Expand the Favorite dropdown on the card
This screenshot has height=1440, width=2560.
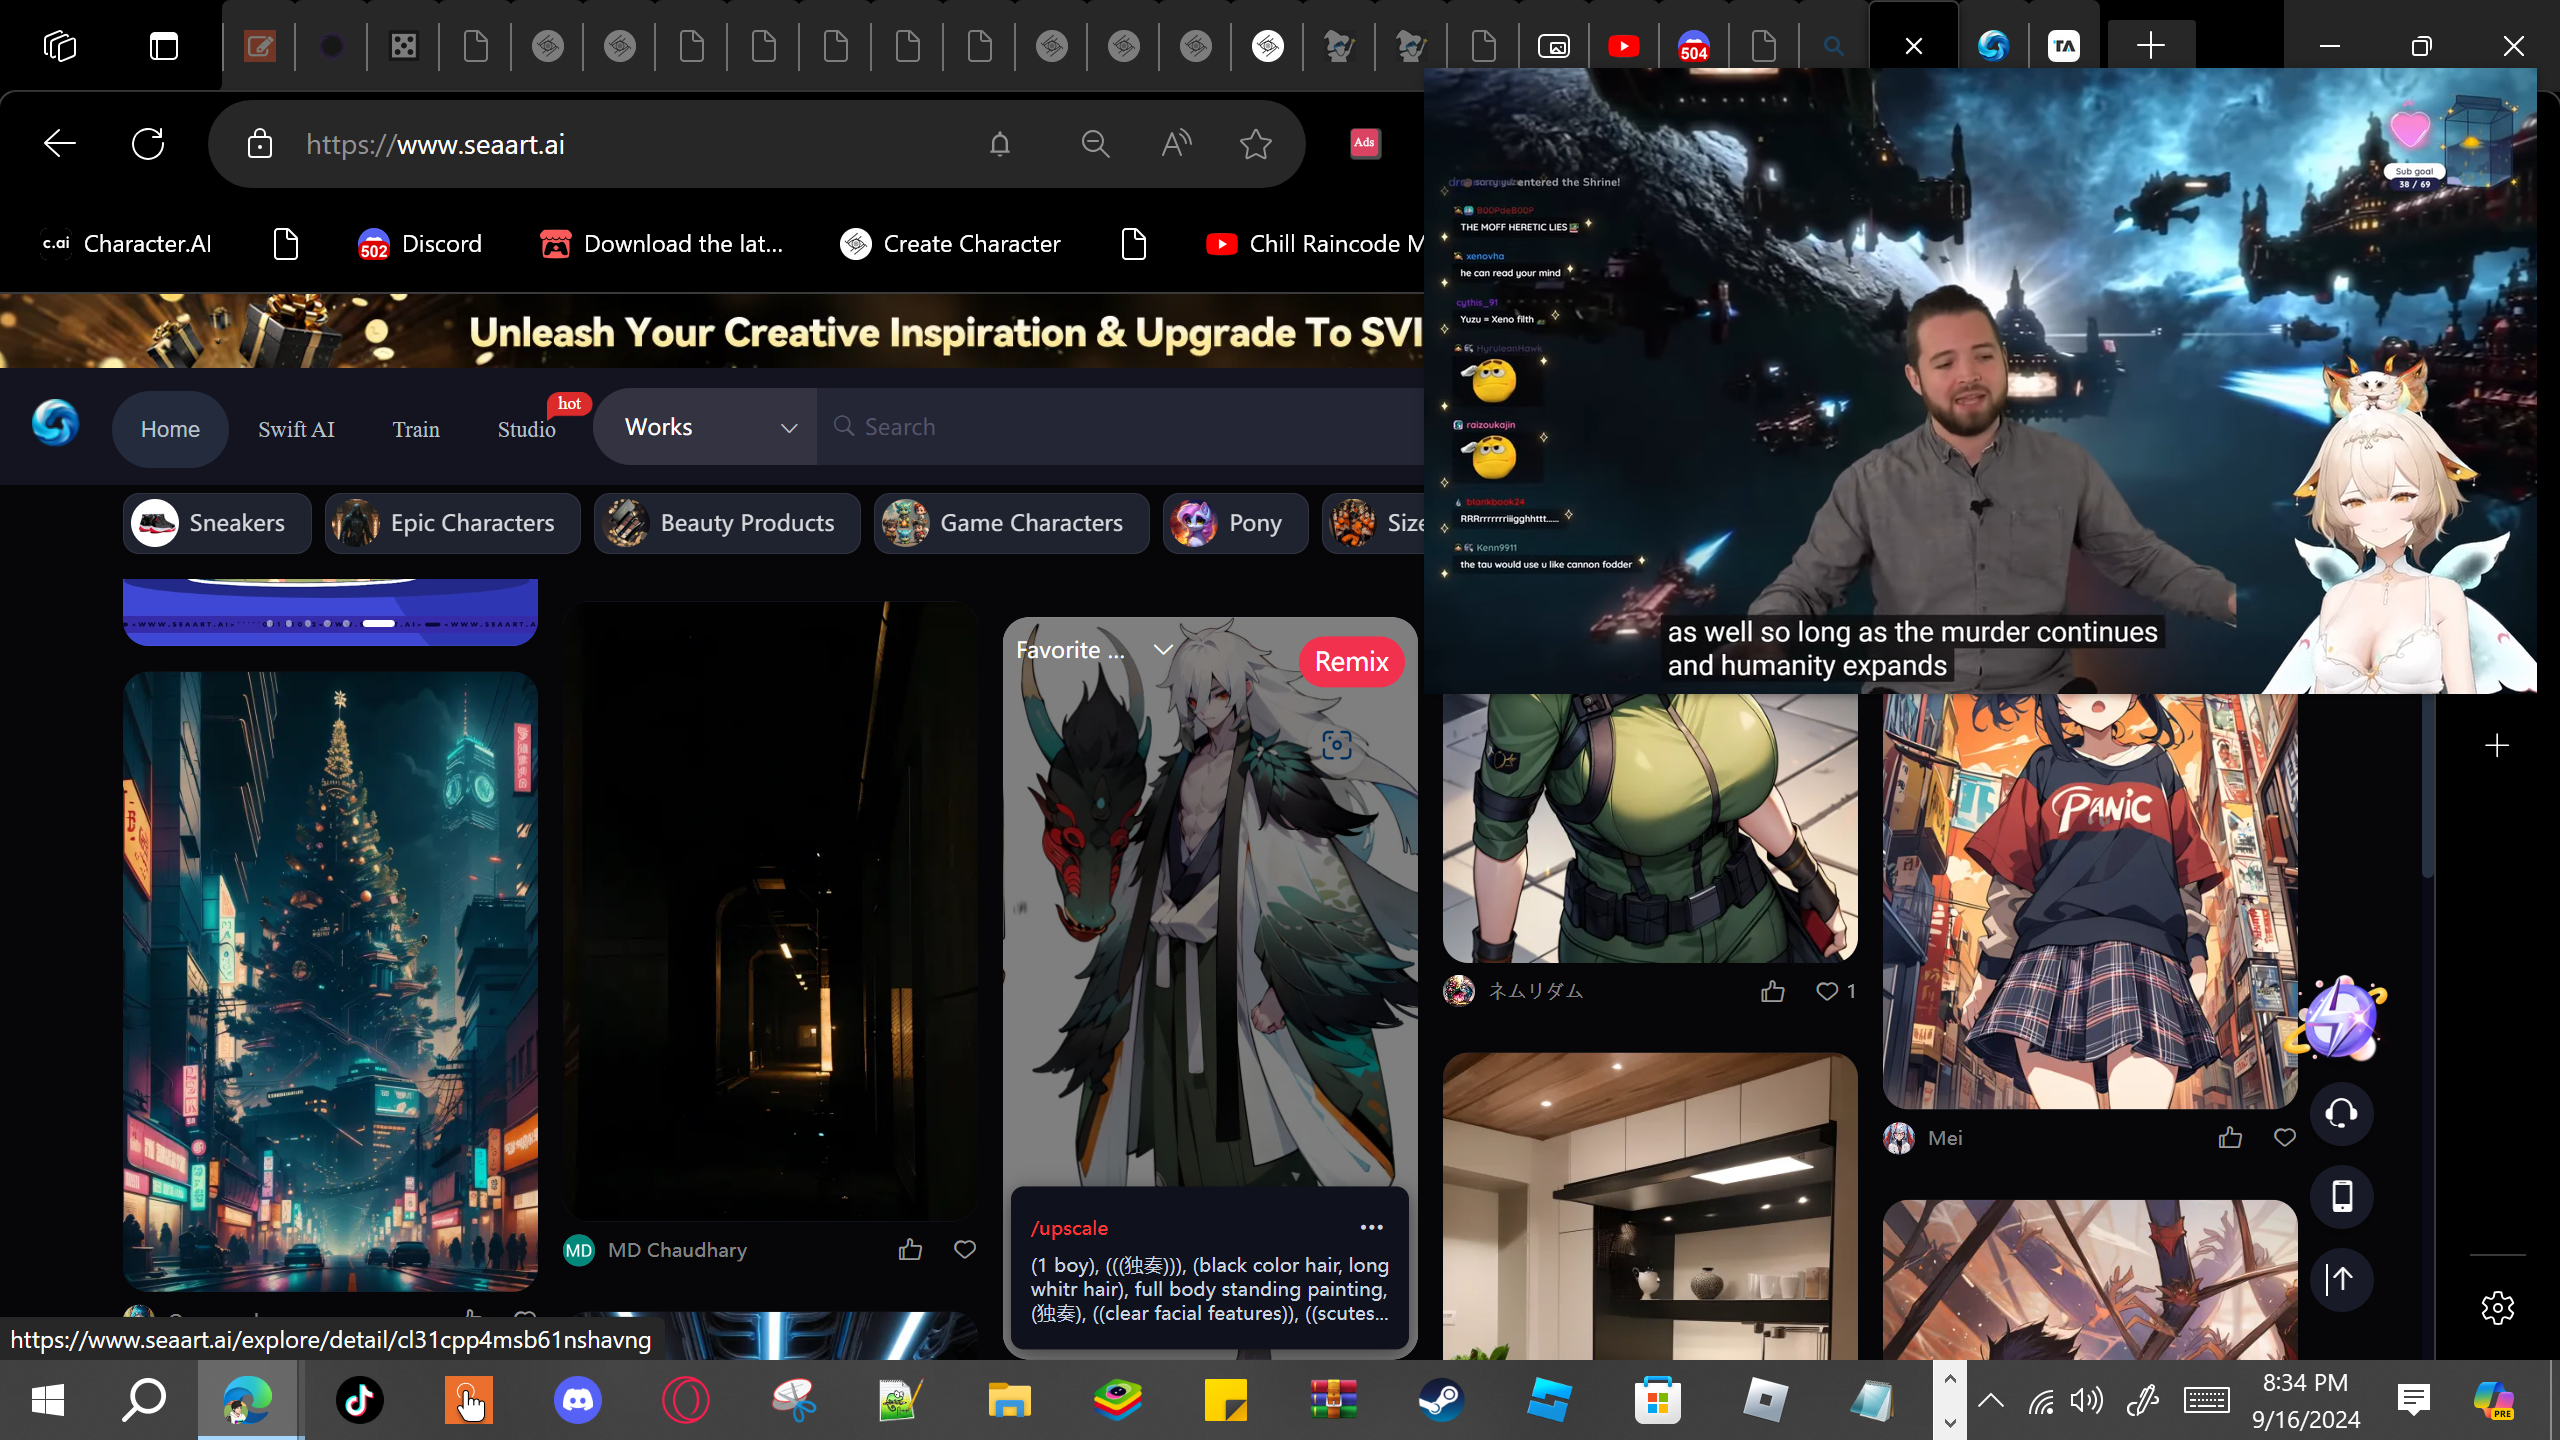1094,650
